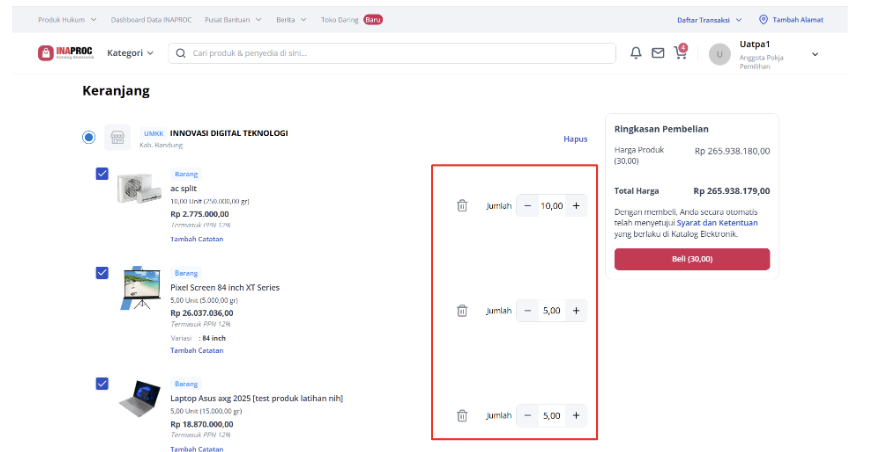Increase ac split quantity with plus
This screenshot has width=886, height=452.
[576, 206]
